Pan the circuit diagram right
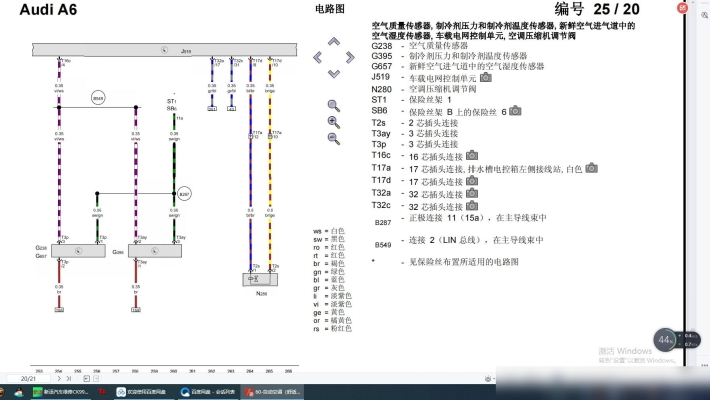 [350, 58]
